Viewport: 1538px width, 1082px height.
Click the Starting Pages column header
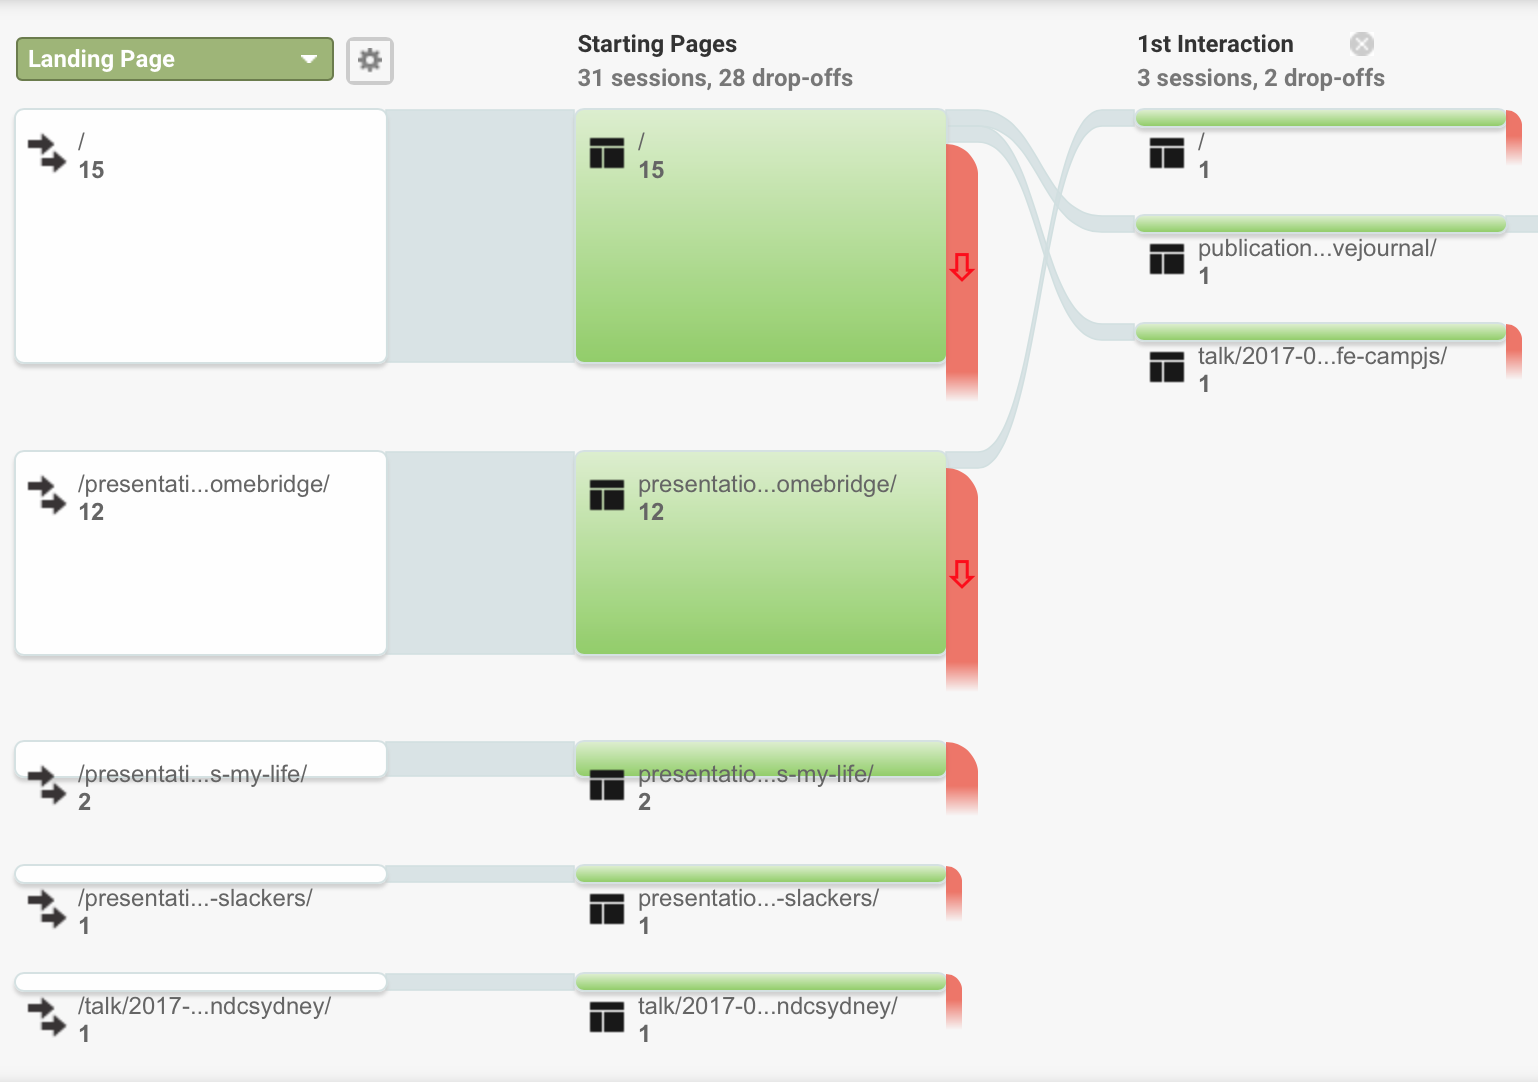click(657, 44)
